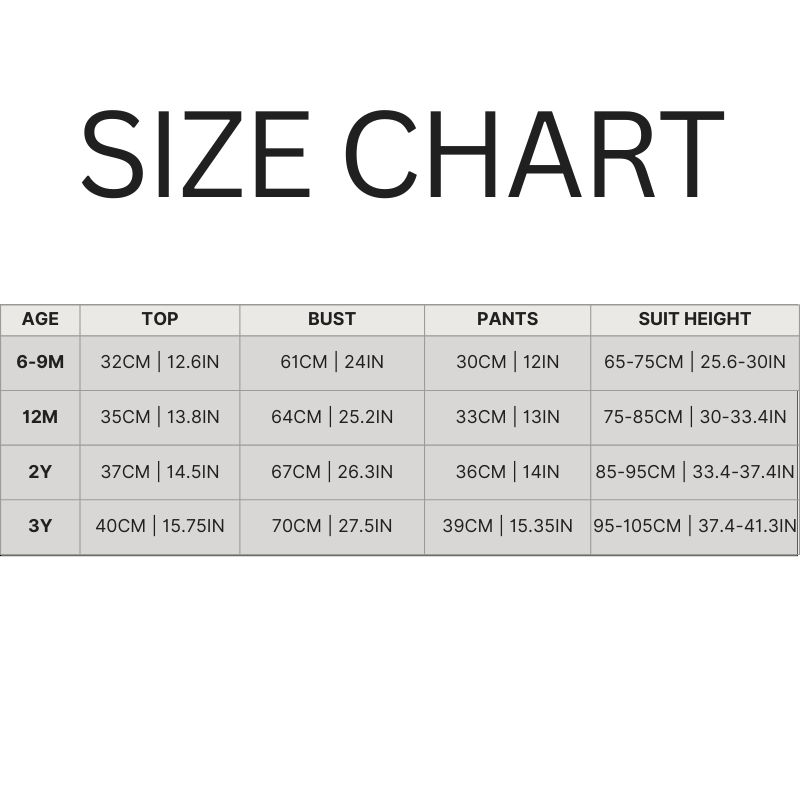Select the 39CM | 15.35IN pants cell
Image resolution: width=800 pixels, height=800 pixels.
[507, 526]
